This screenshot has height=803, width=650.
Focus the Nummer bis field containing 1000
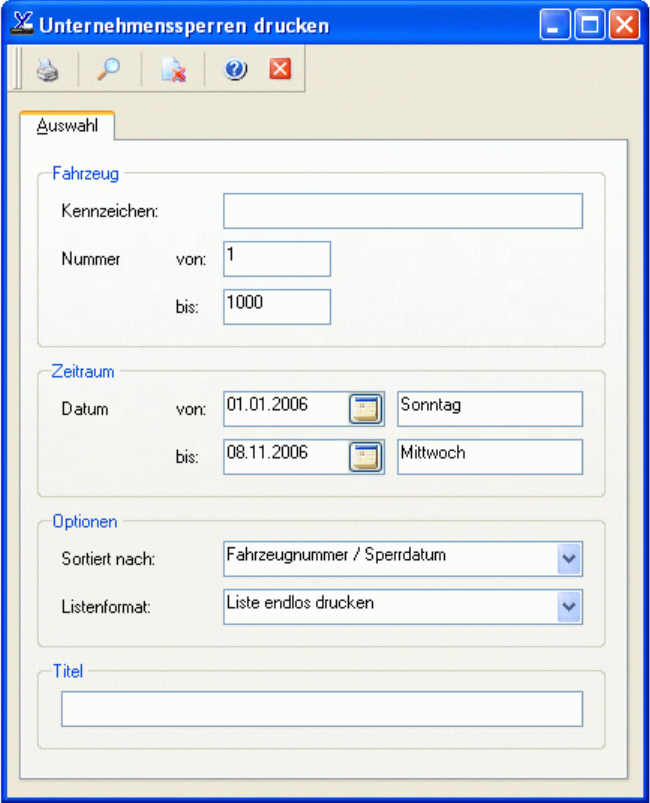pyautogui.click(x=277, y=307)
